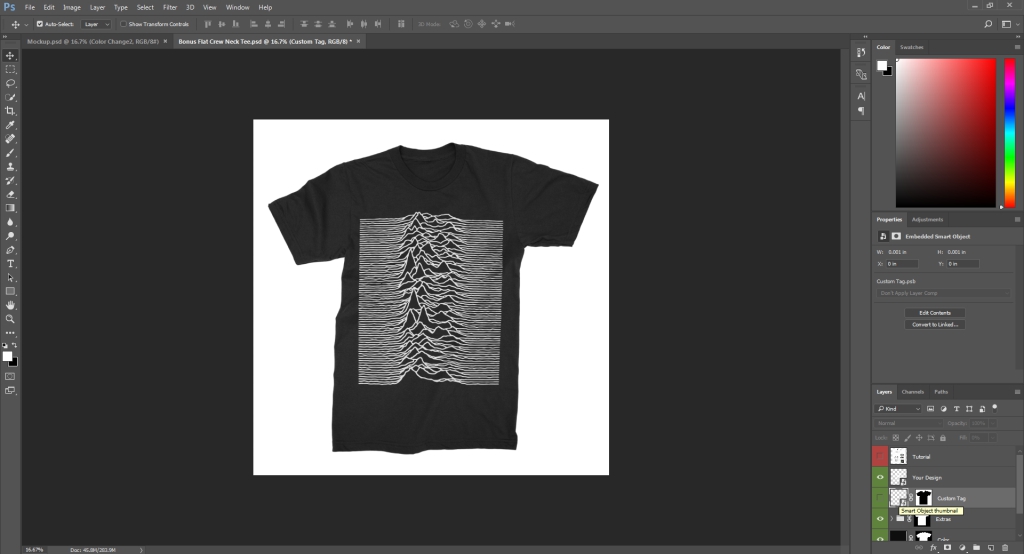Swap foreground and background colors icon
The width and height of the screenshot is (1024, 554).
coord(14,345)
